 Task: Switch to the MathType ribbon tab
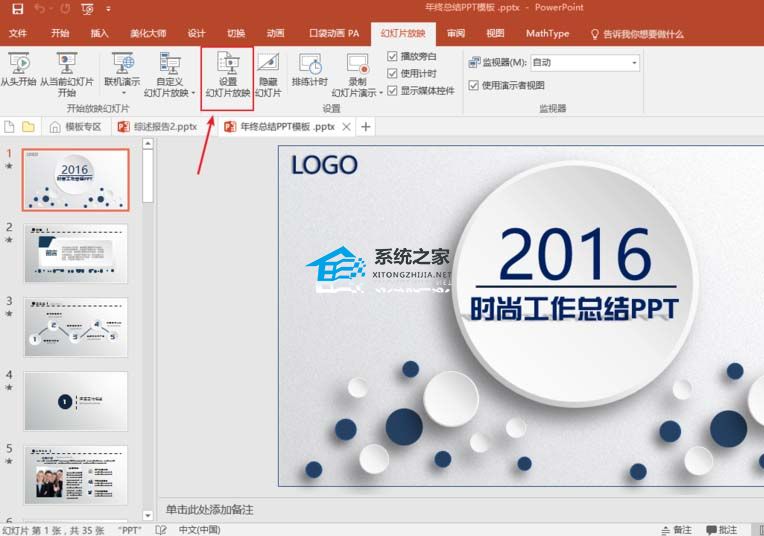[548, 33]
